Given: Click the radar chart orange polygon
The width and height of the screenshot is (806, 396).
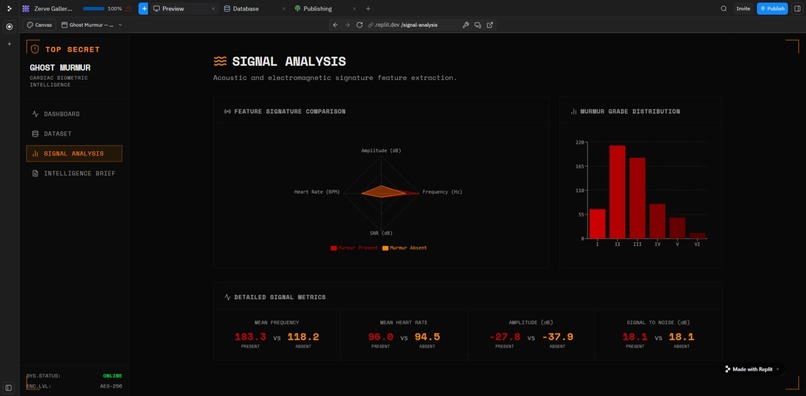Looking at the screenshot, I should [x=383, y=192].
